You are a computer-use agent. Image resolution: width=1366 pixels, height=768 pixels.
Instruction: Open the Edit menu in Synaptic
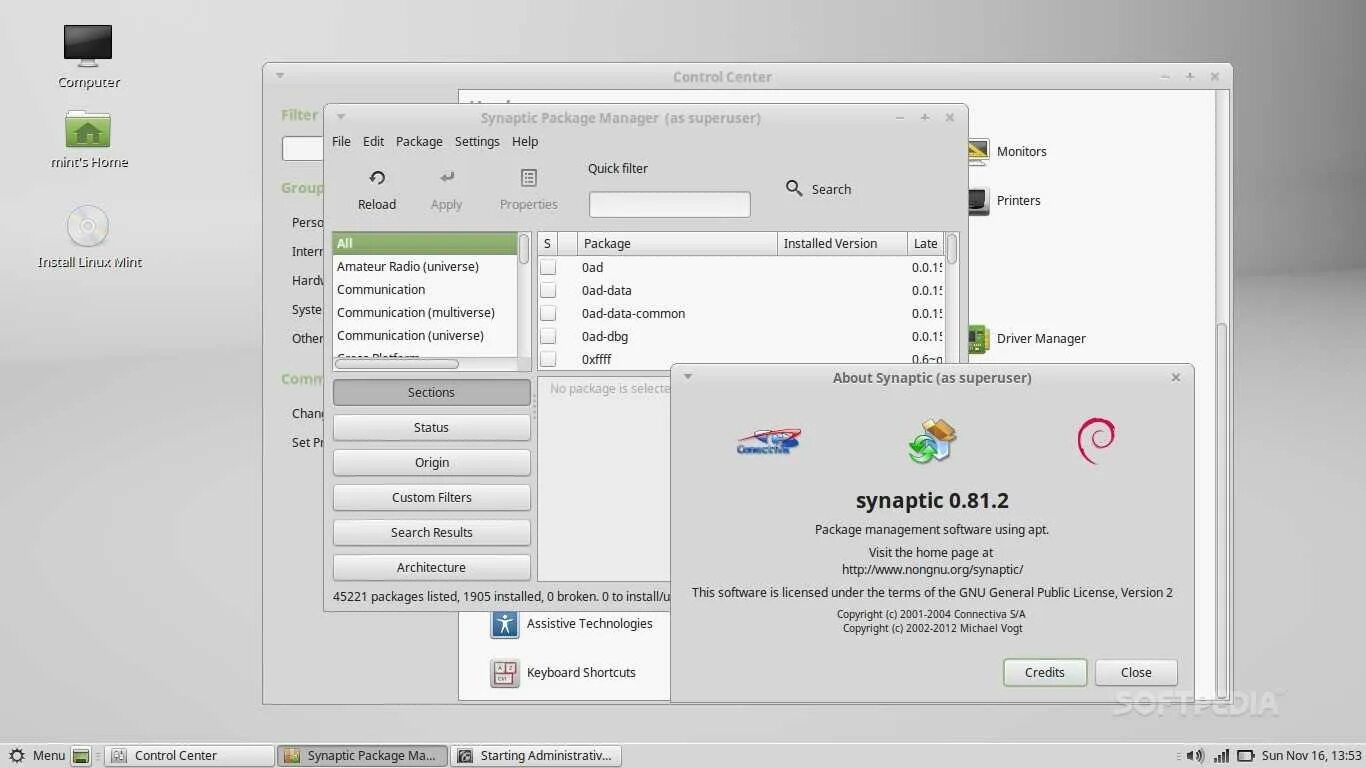pyautogui.click(x=373, y=142)
